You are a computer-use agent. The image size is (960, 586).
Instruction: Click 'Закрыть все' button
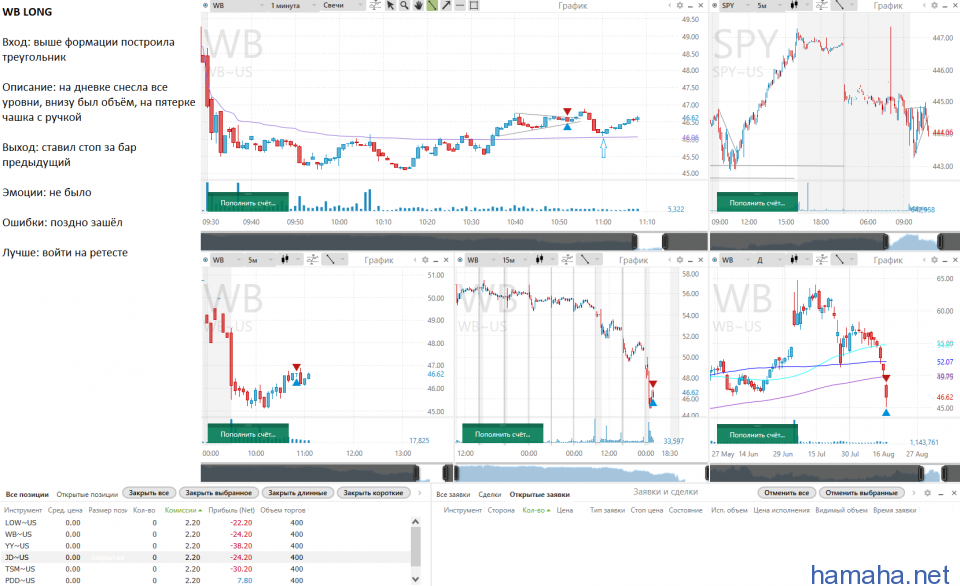149,493
